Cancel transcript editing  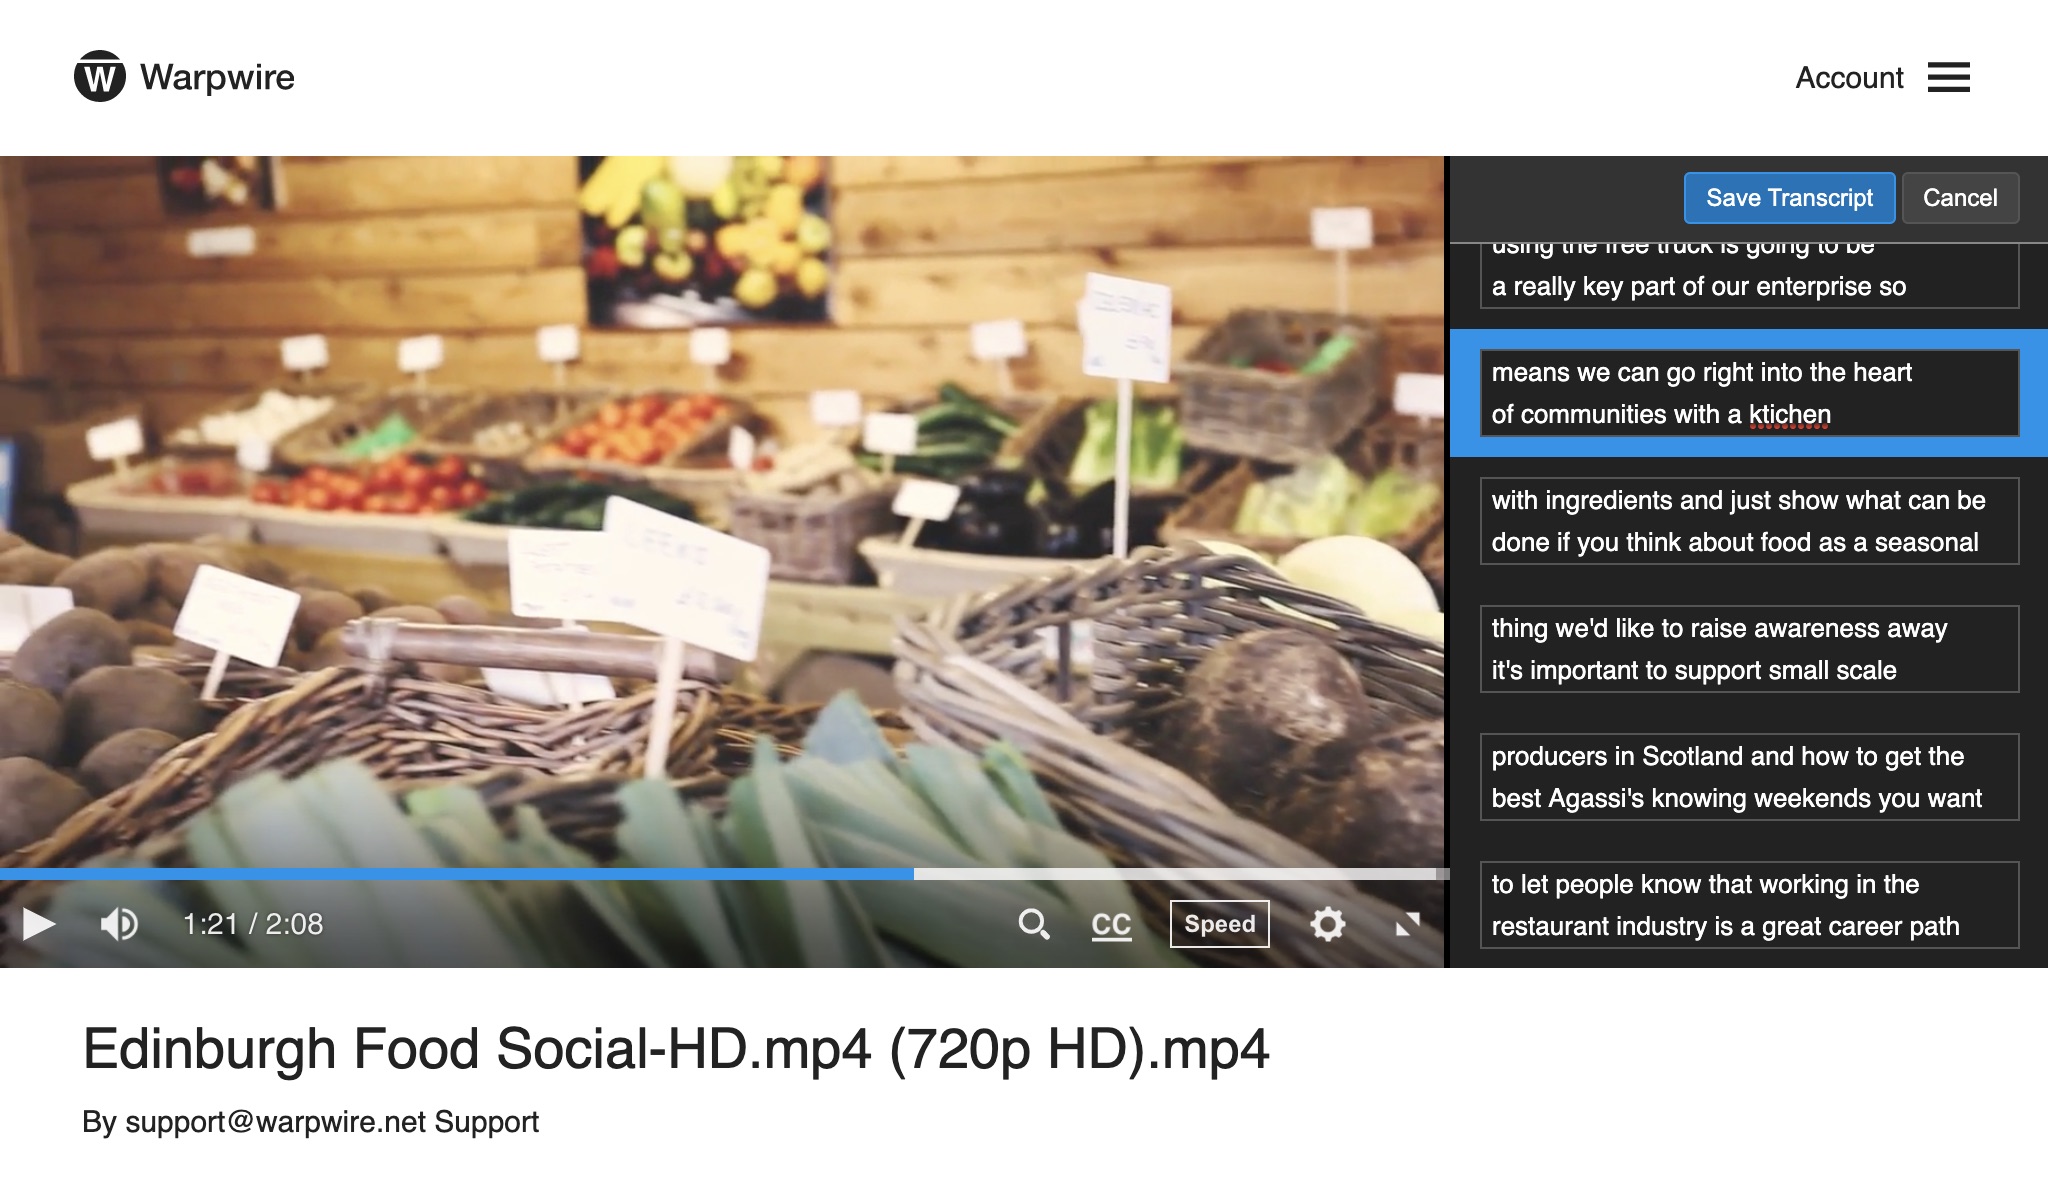tap(1959, 198)
